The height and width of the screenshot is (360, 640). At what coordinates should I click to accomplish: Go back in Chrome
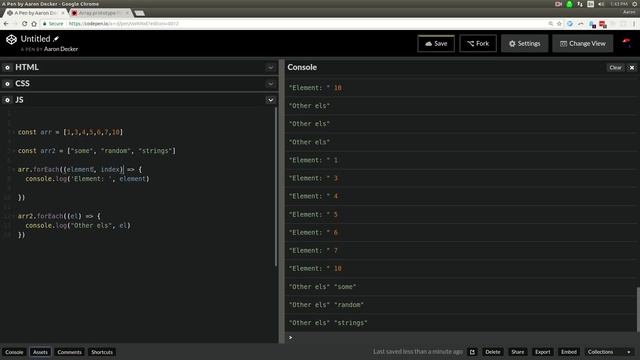pos(6,24)
